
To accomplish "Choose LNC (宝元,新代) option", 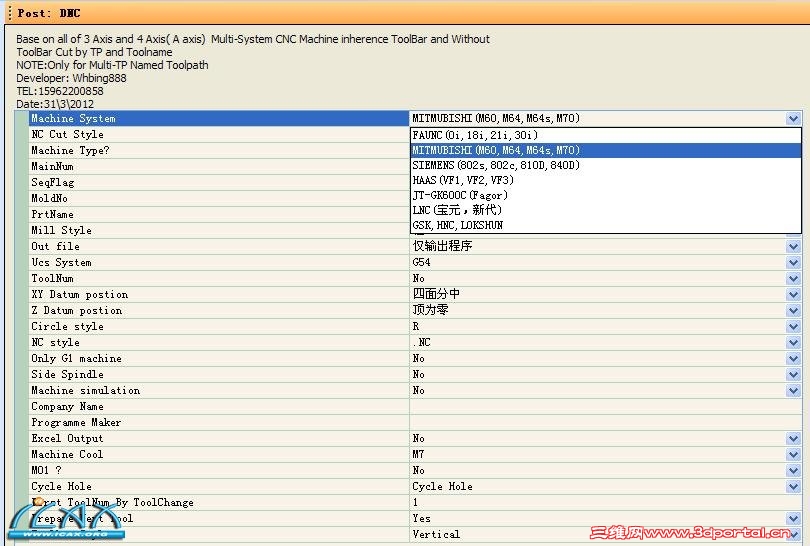I will 605,210.
